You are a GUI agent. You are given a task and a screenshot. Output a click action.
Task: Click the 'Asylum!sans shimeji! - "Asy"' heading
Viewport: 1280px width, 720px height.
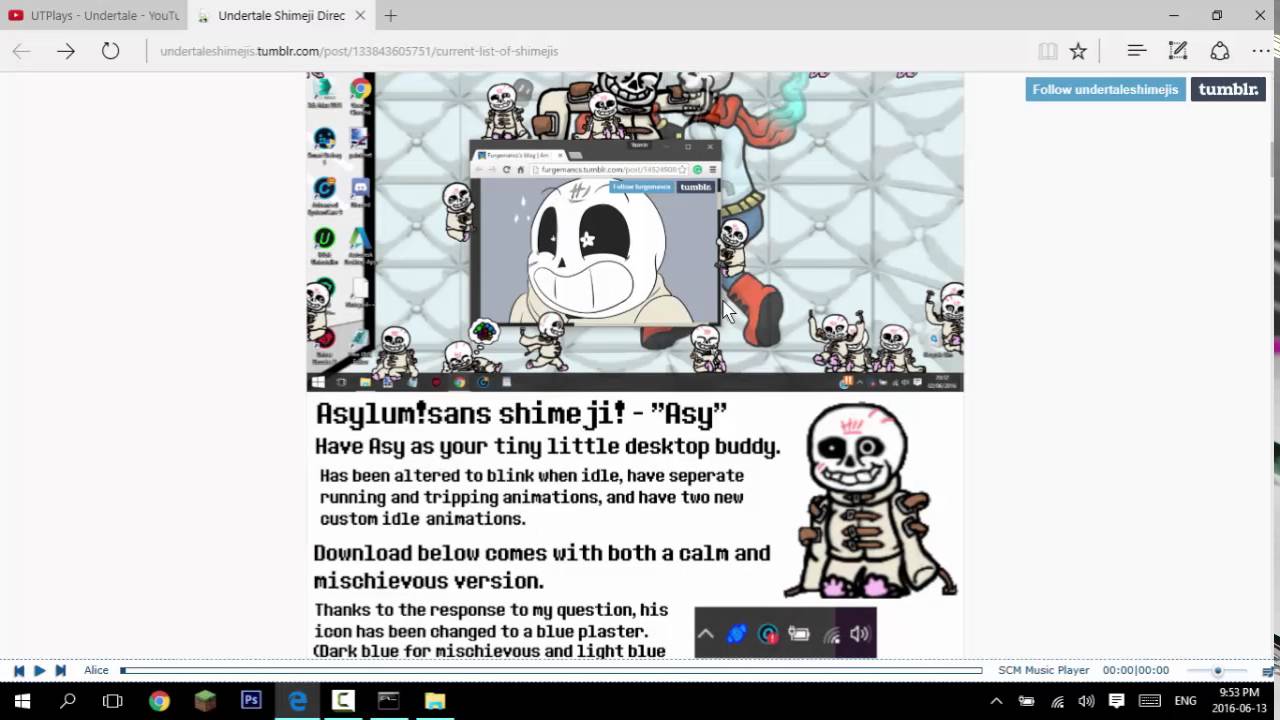coord(521,414)
